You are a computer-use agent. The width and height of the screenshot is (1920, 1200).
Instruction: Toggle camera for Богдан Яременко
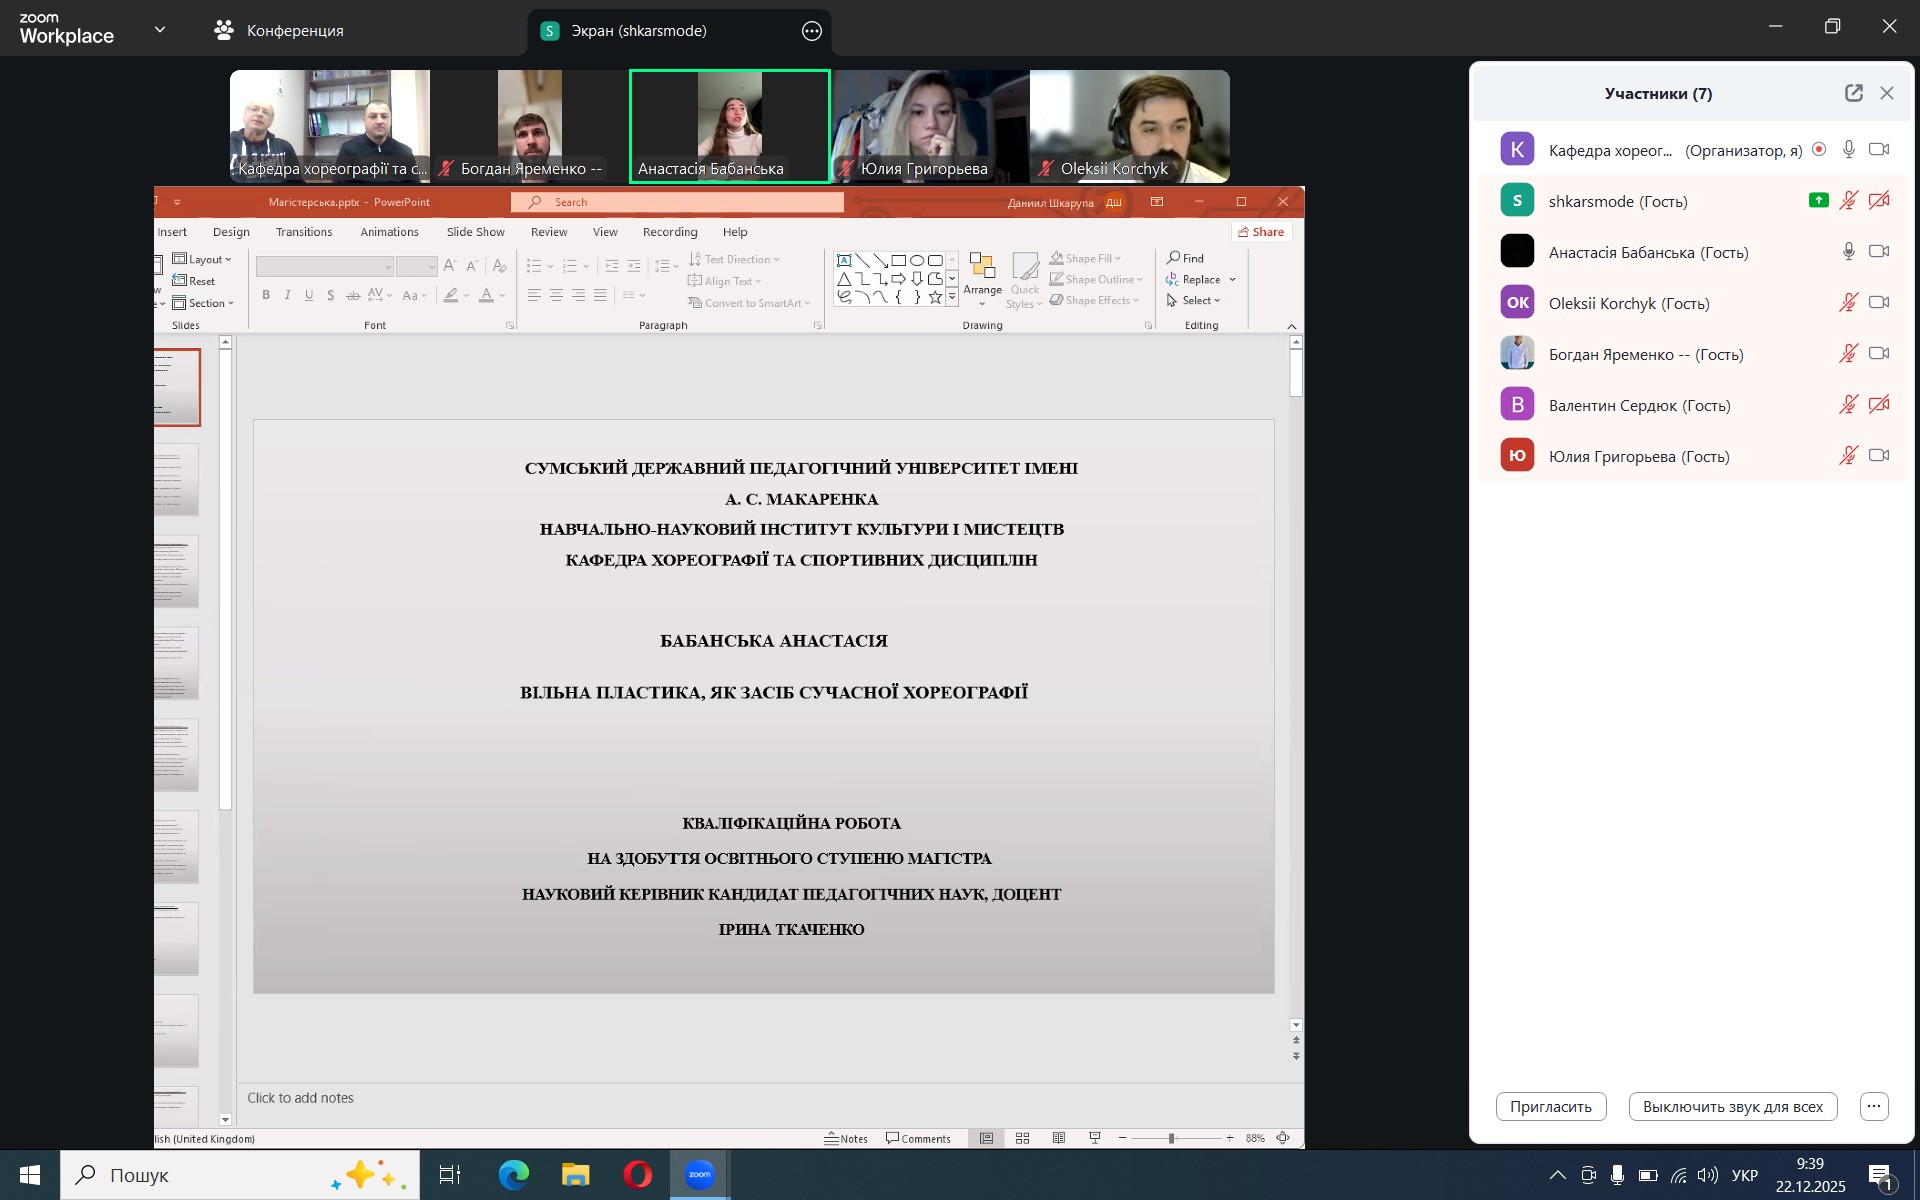[1879, 353]
